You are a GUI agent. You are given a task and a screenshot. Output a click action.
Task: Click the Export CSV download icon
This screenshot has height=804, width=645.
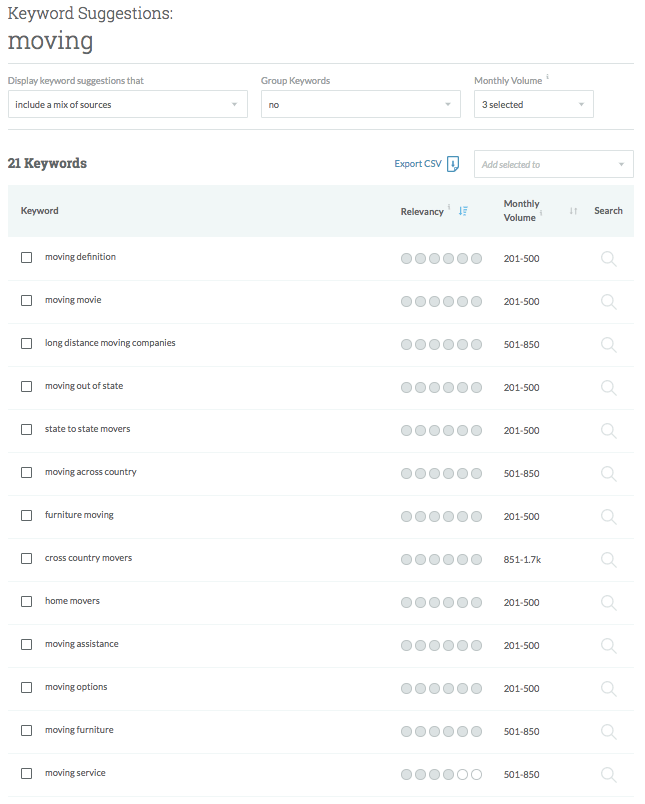pos(453,164)
